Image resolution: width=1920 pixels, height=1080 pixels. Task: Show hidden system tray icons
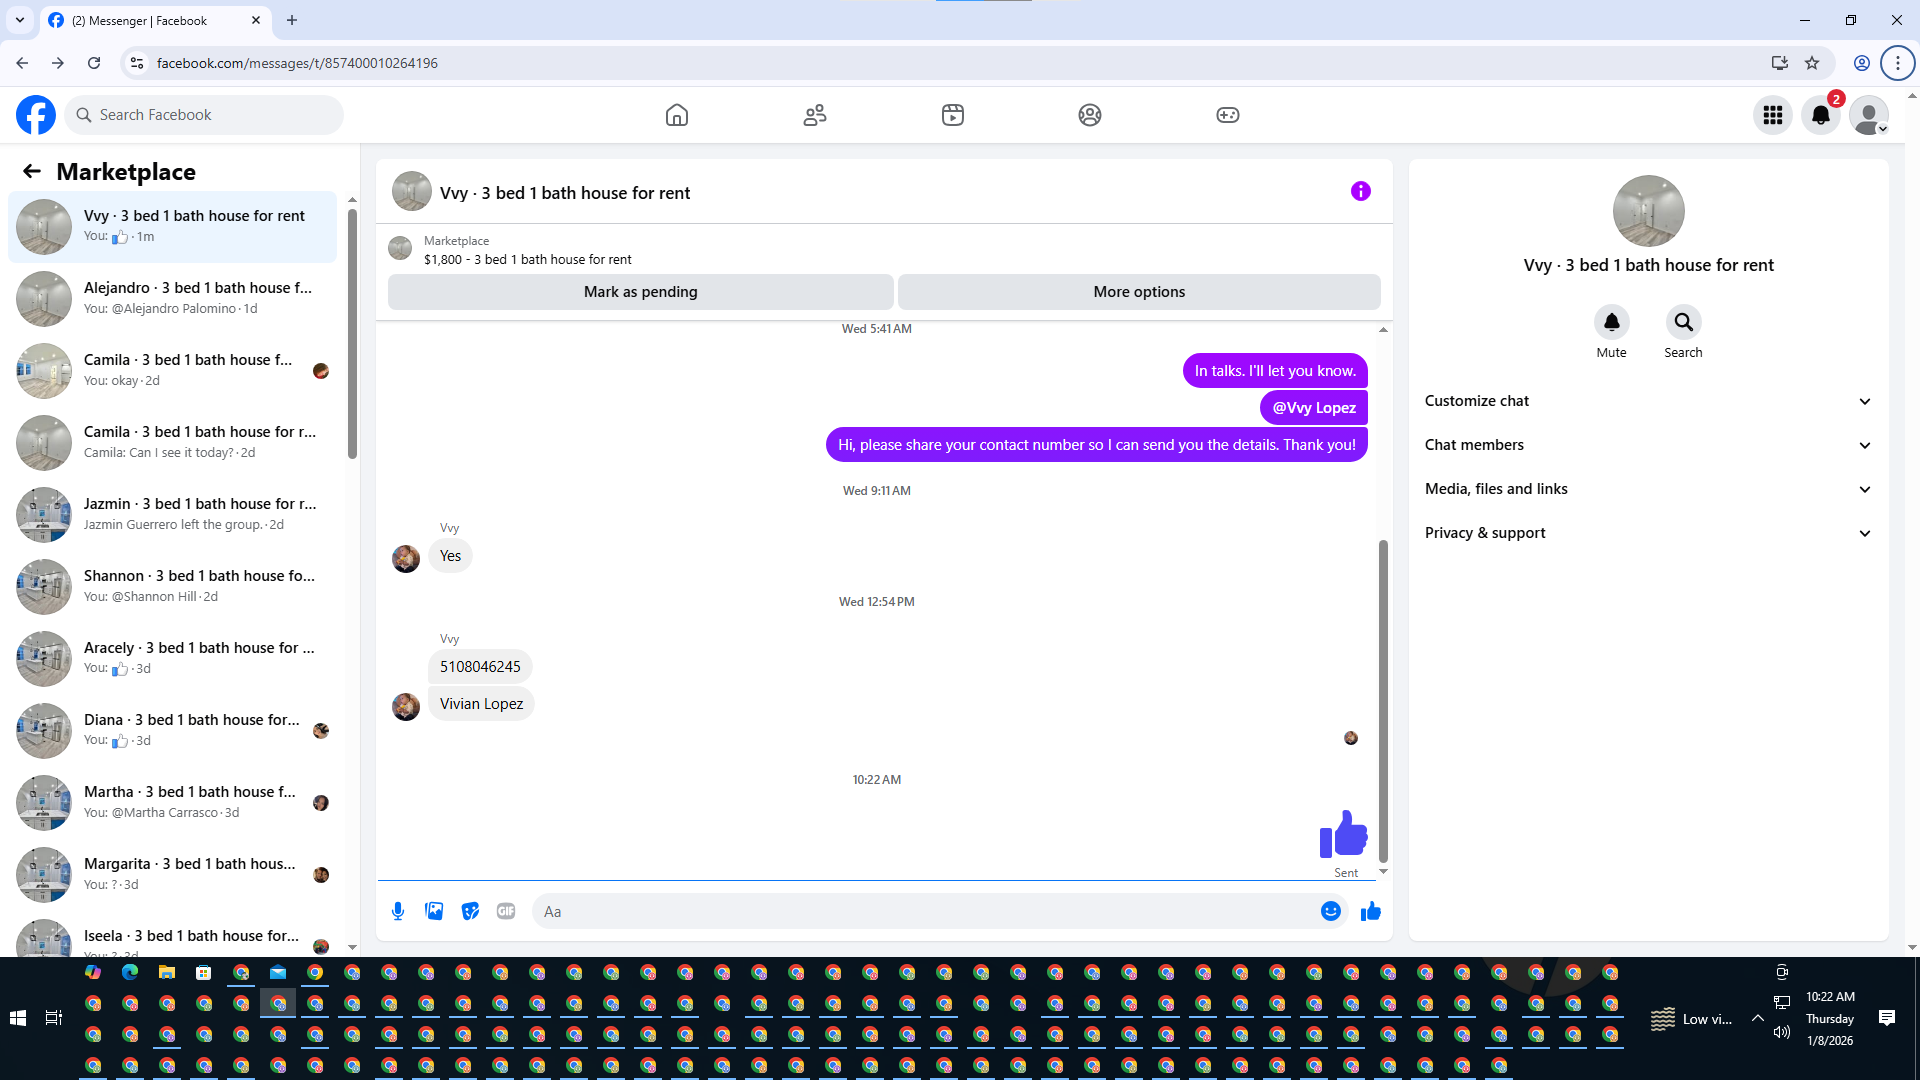click(1757, 1018)
